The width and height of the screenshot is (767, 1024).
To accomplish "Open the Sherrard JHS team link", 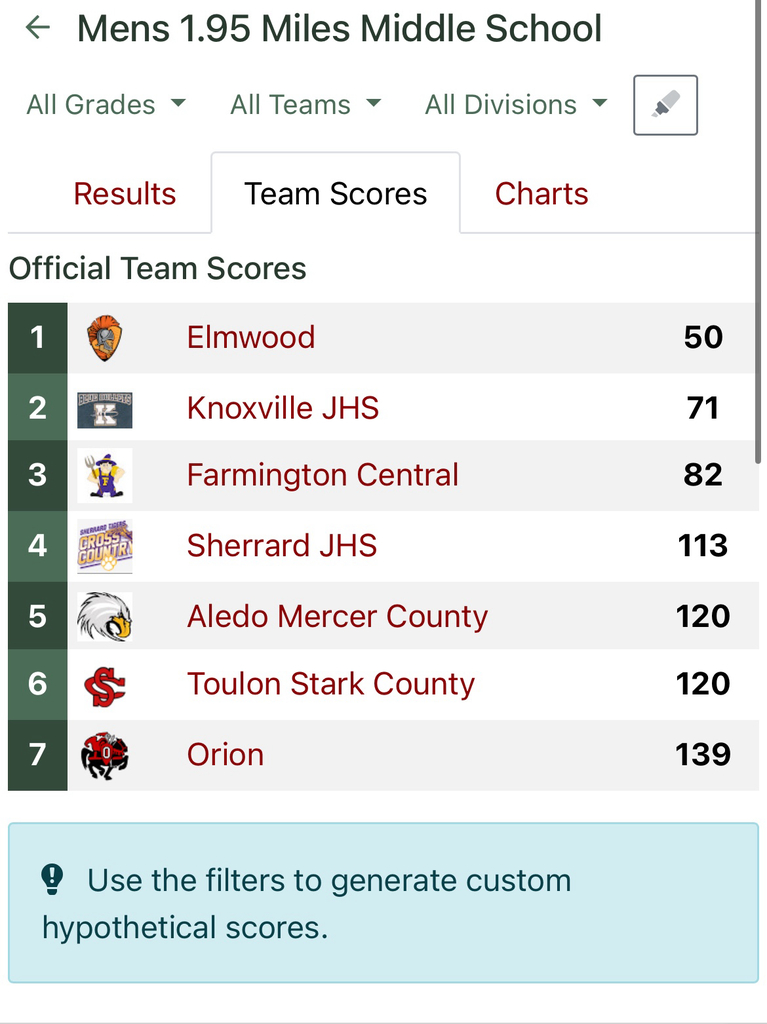I will [x=282, y=545].
